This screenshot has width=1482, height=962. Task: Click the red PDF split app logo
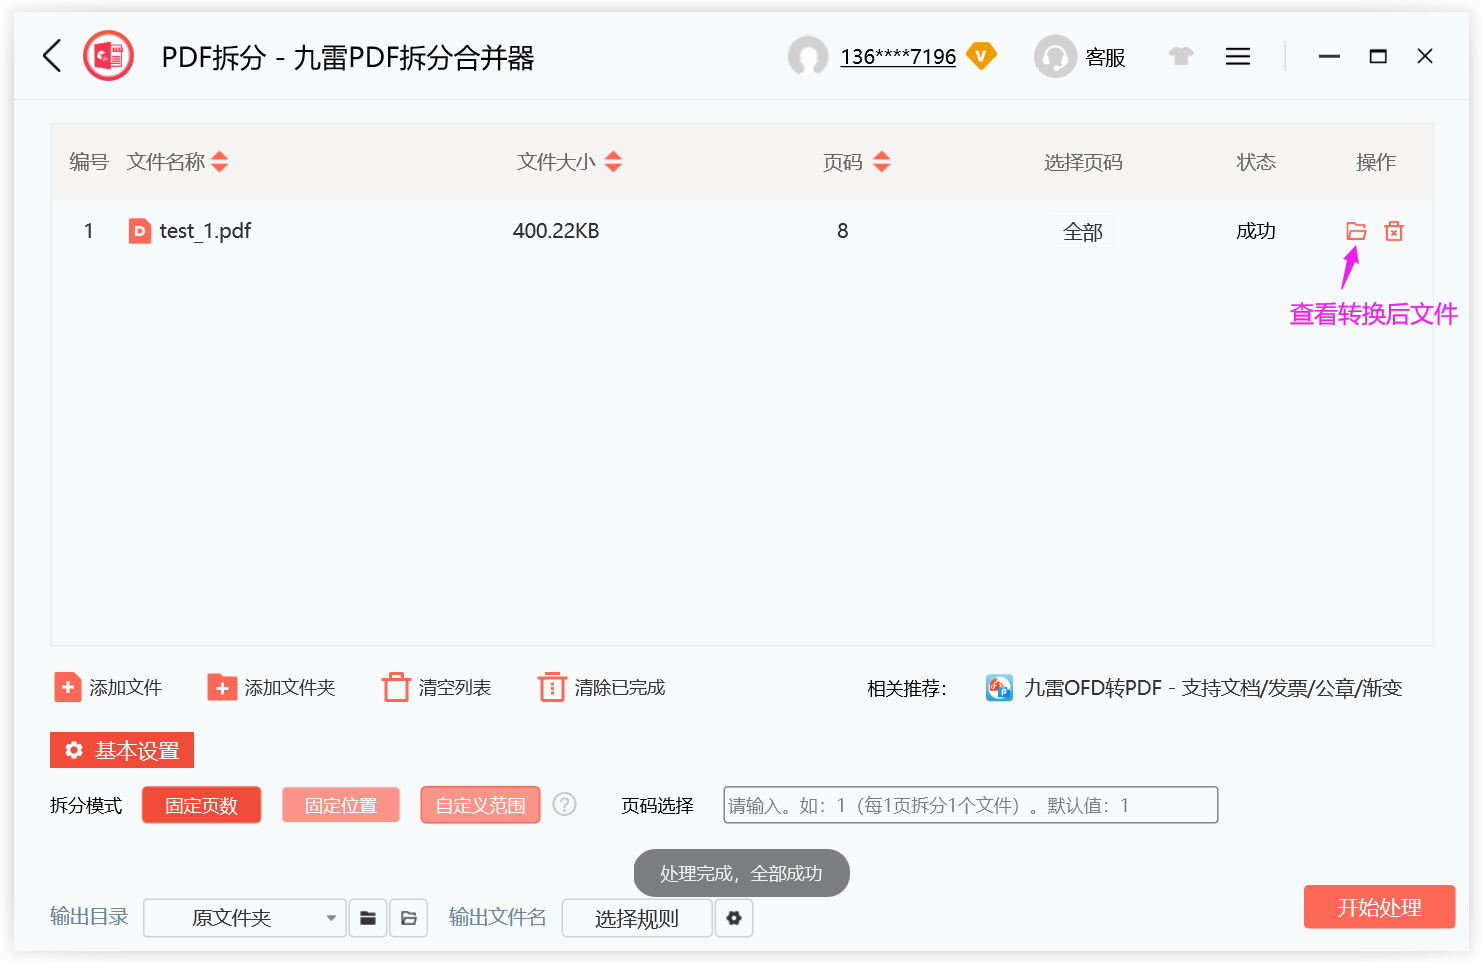108,56
